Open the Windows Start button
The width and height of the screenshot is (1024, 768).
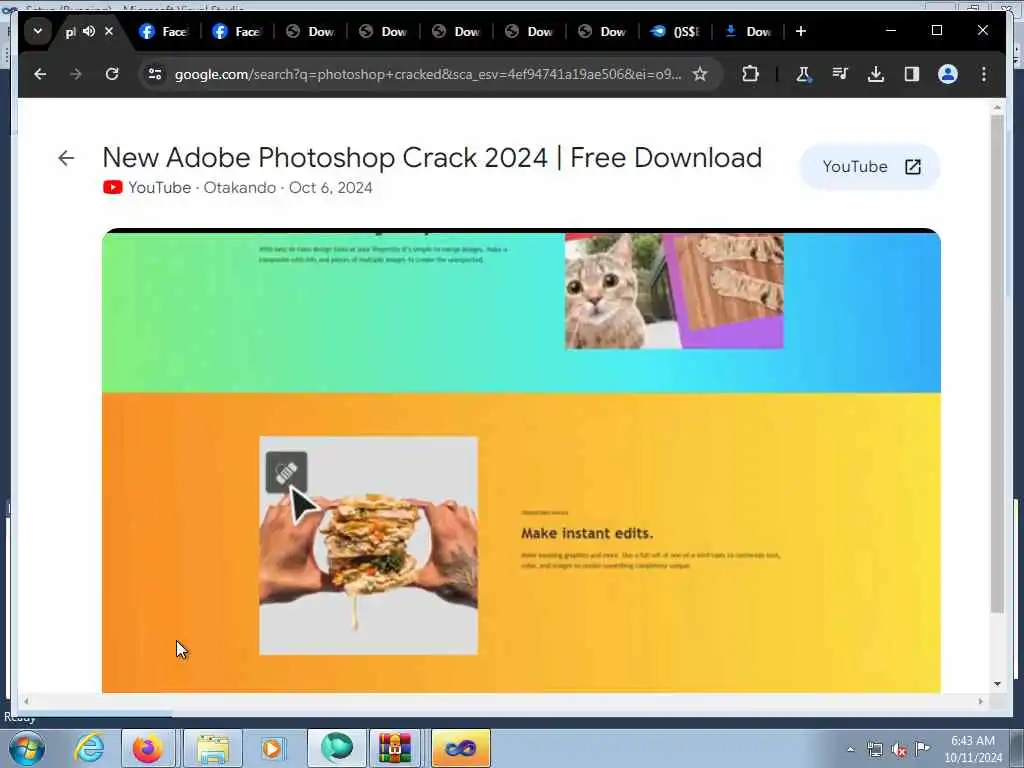27,749
